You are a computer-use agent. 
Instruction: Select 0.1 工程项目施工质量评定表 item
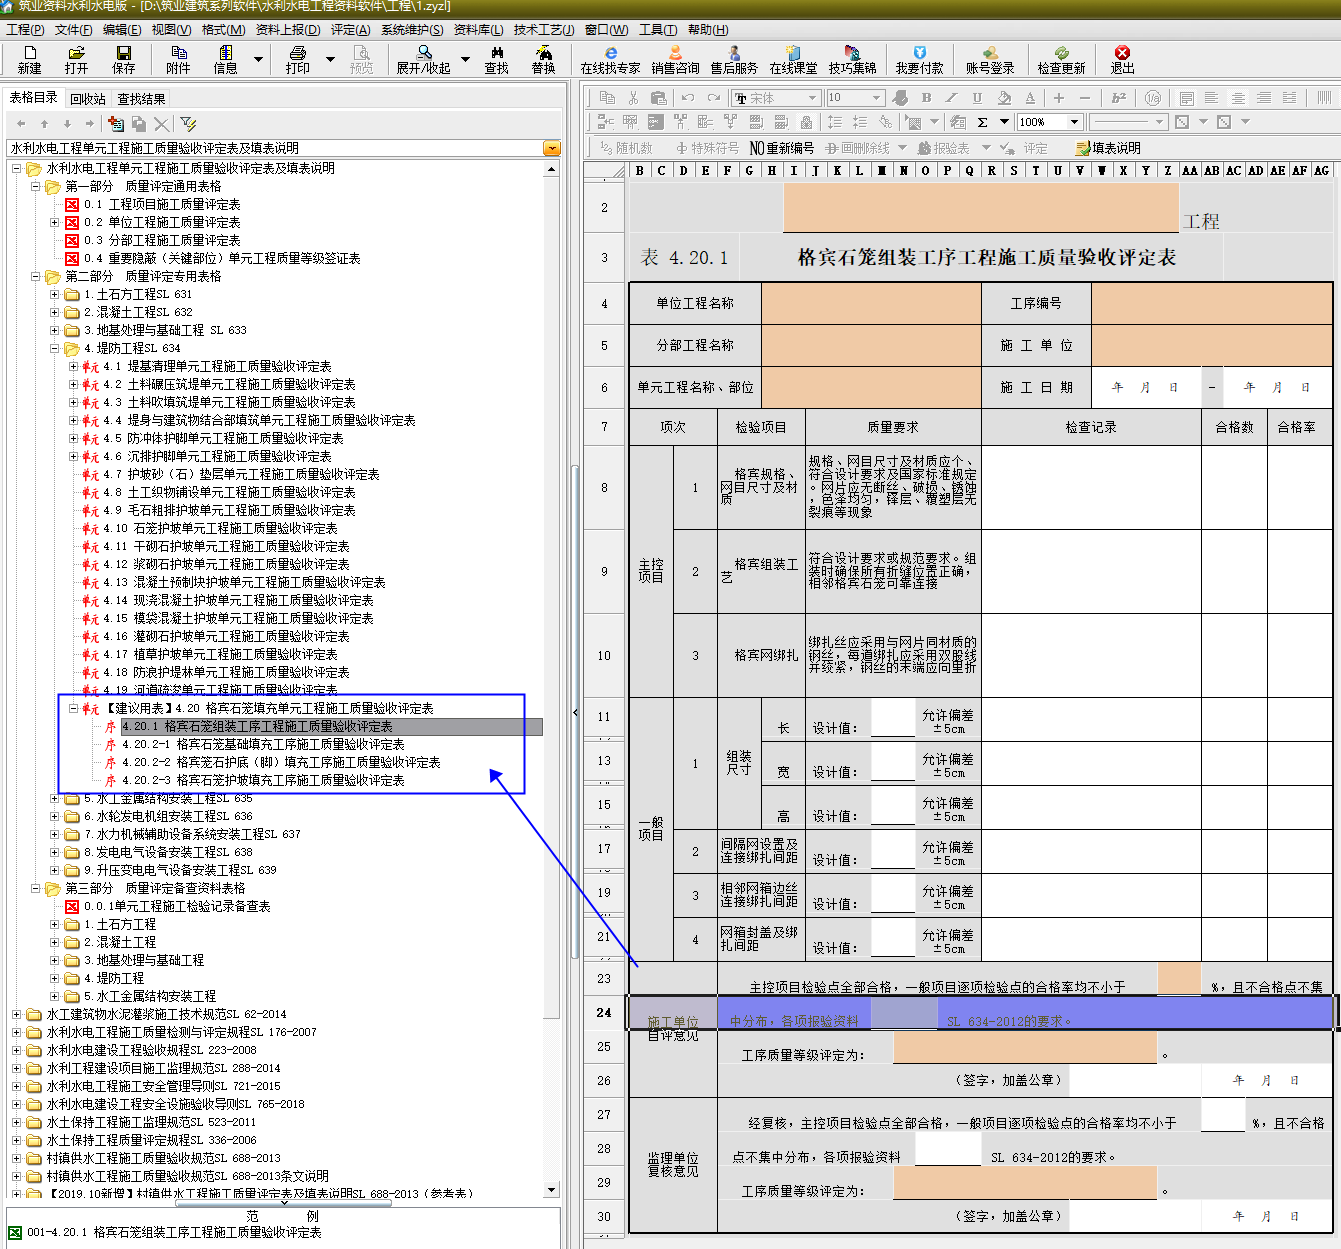162,204
